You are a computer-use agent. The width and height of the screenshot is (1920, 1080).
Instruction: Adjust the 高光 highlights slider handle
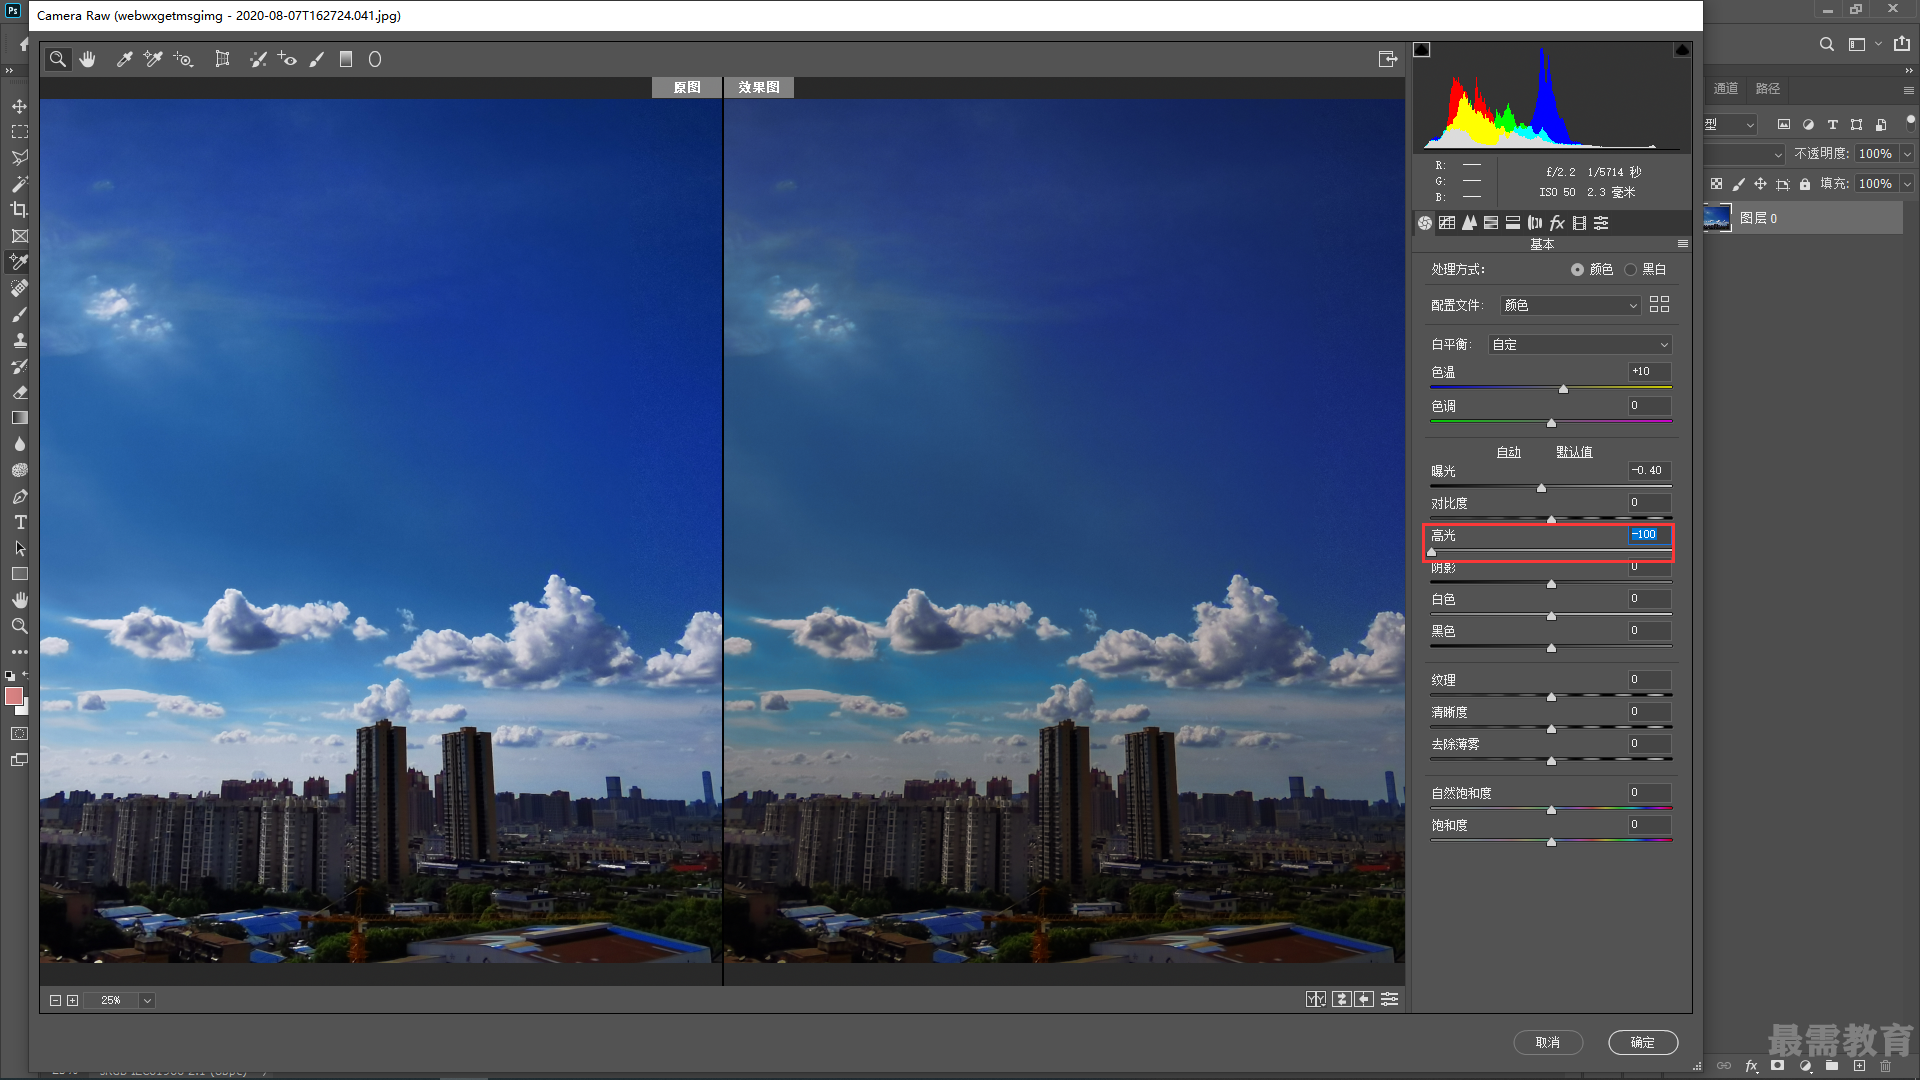(x=1431, y=552)
